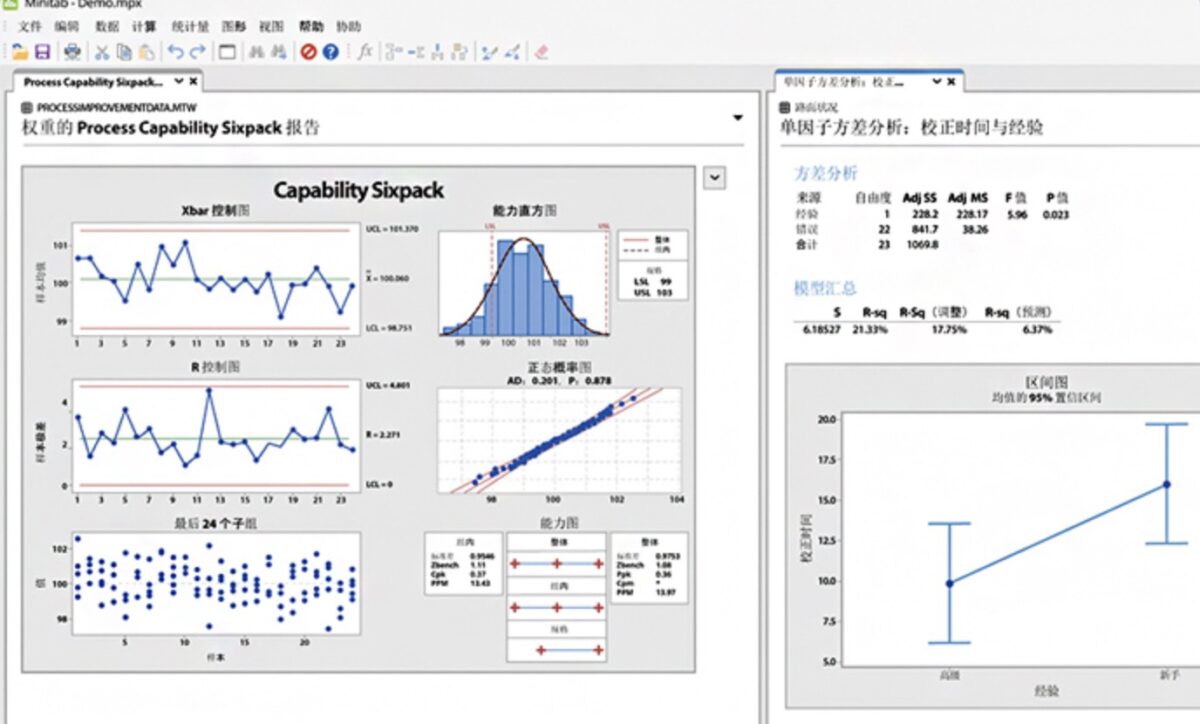The image size is (1200, 724).
Task: Open the 视图 menu
Action: pyautogui.click(x=271, y=26)
